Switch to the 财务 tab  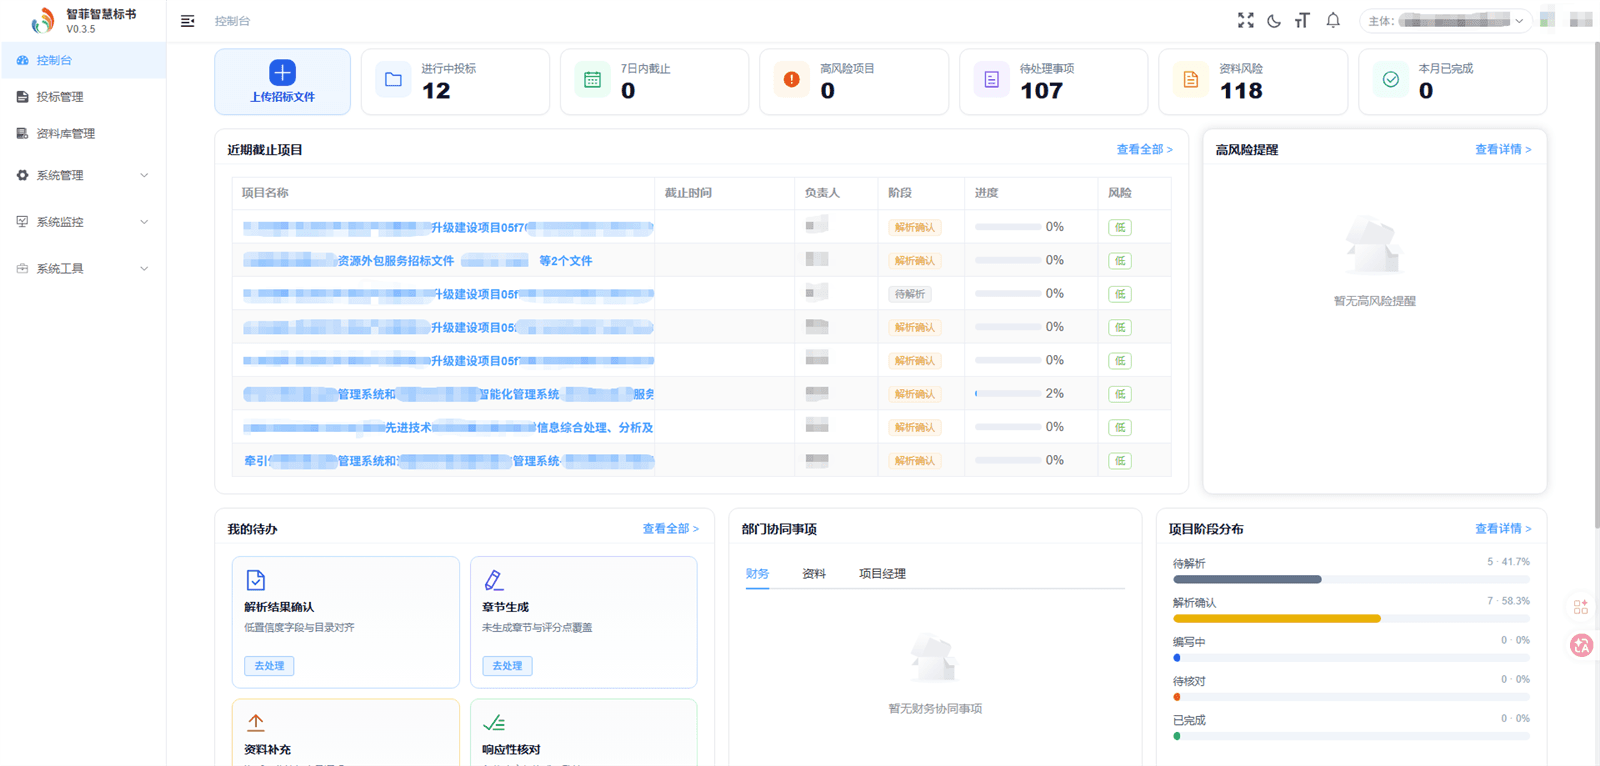[757, 573]
